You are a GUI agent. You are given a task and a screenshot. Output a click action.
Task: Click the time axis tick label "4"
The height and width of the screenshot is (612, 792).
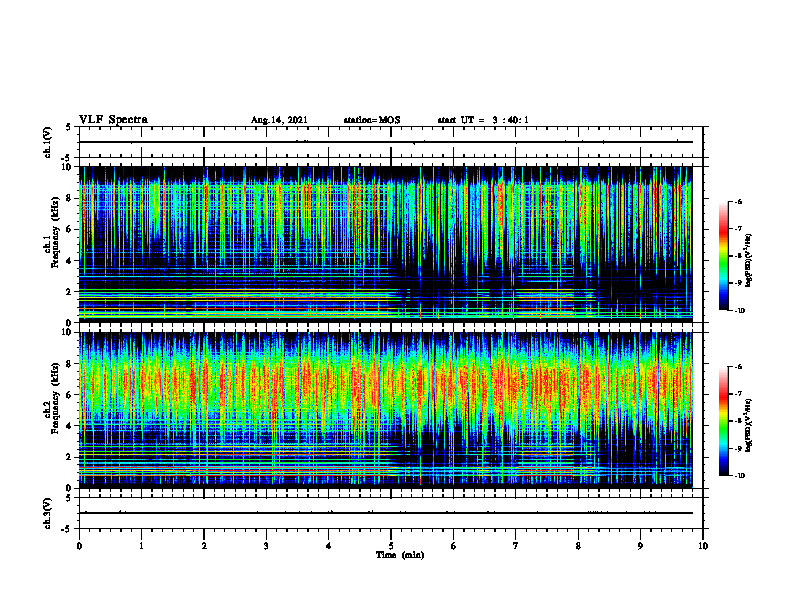[329, 546]
